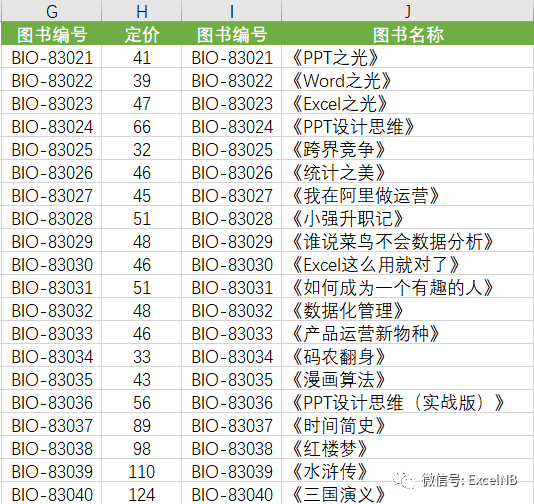The image size is (534, 504).
Task: Select price cell 98
Action: pyautogui.click(x=142, y=447)
